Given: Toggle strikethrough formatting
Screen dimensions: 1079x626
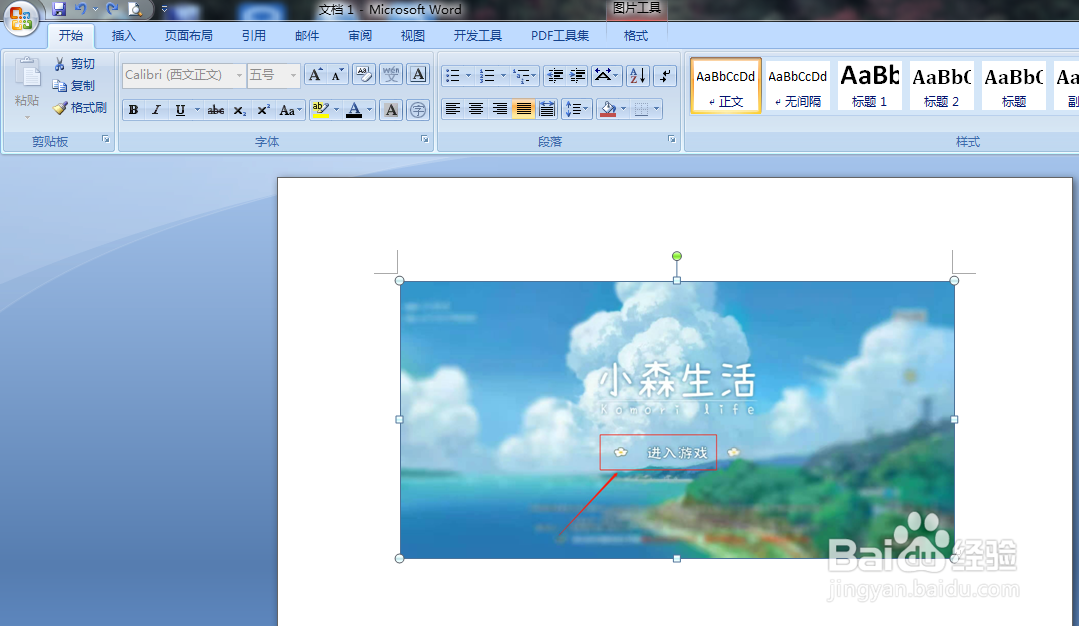Looking at the screenshot, I should click(x=215, y=110).
